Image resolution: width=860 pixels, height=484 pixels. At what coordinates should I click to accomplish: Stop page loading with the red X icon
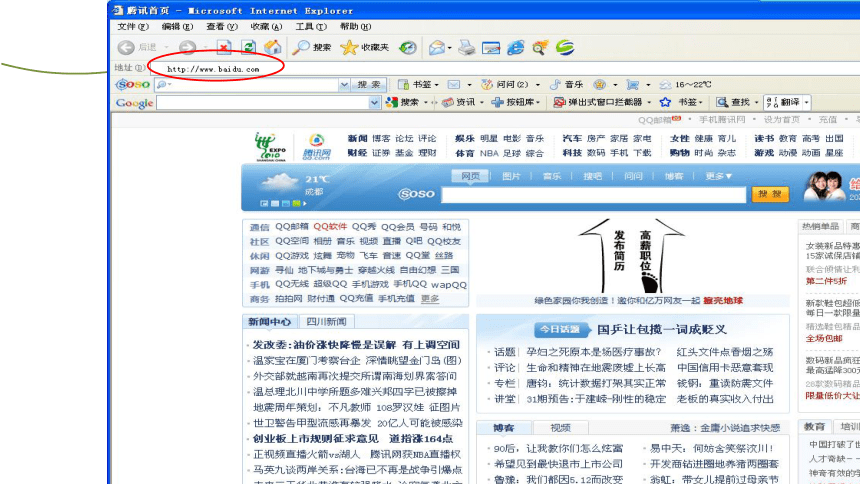(x=224, y=48)
